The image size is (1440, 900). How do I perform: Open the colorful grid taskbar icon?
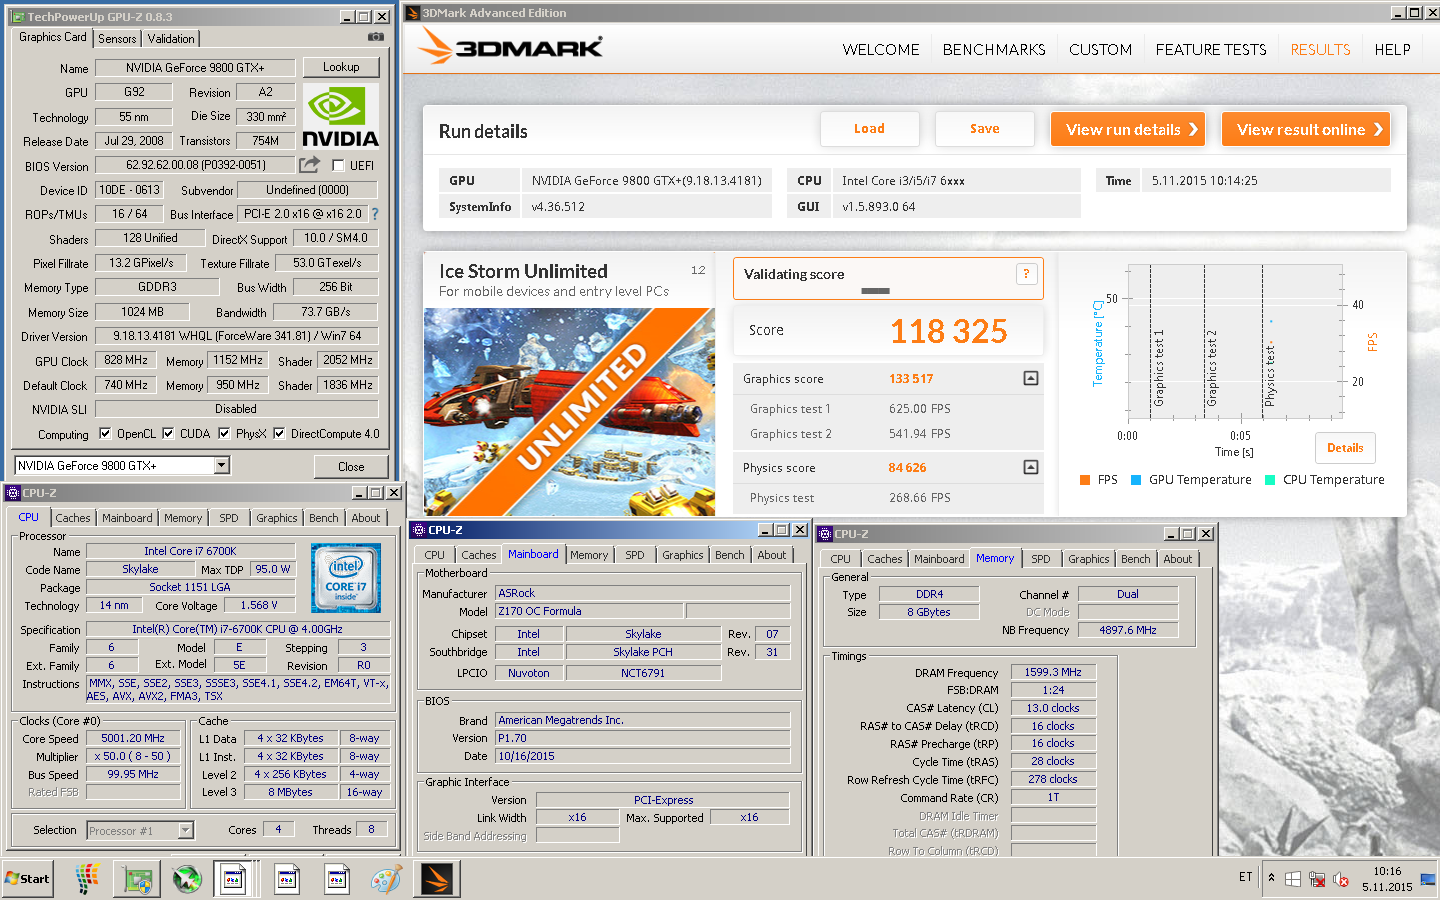(x=88, y=879)
